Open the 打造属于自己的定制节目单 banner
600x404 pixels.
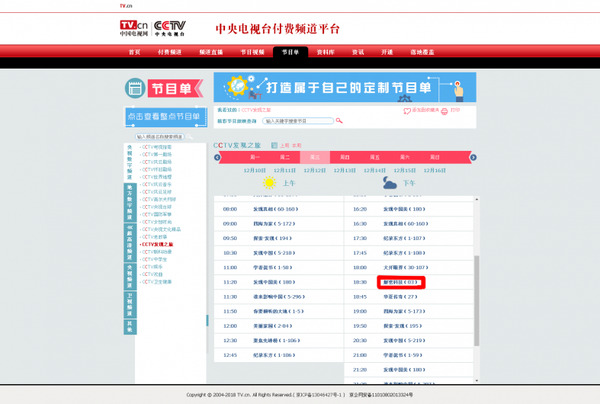(x=345, y=87)
